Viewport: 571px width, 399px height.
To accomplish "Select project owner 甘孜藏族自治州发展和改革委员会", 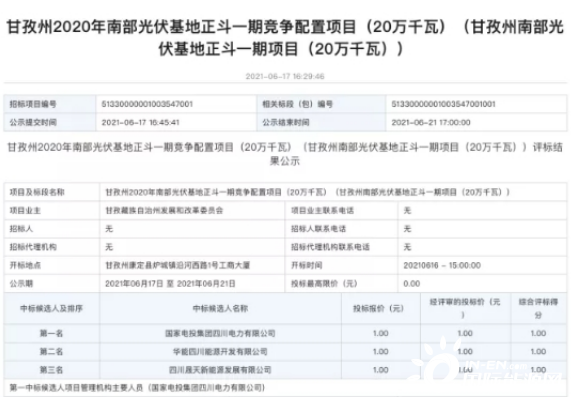I will click(164, 210).
